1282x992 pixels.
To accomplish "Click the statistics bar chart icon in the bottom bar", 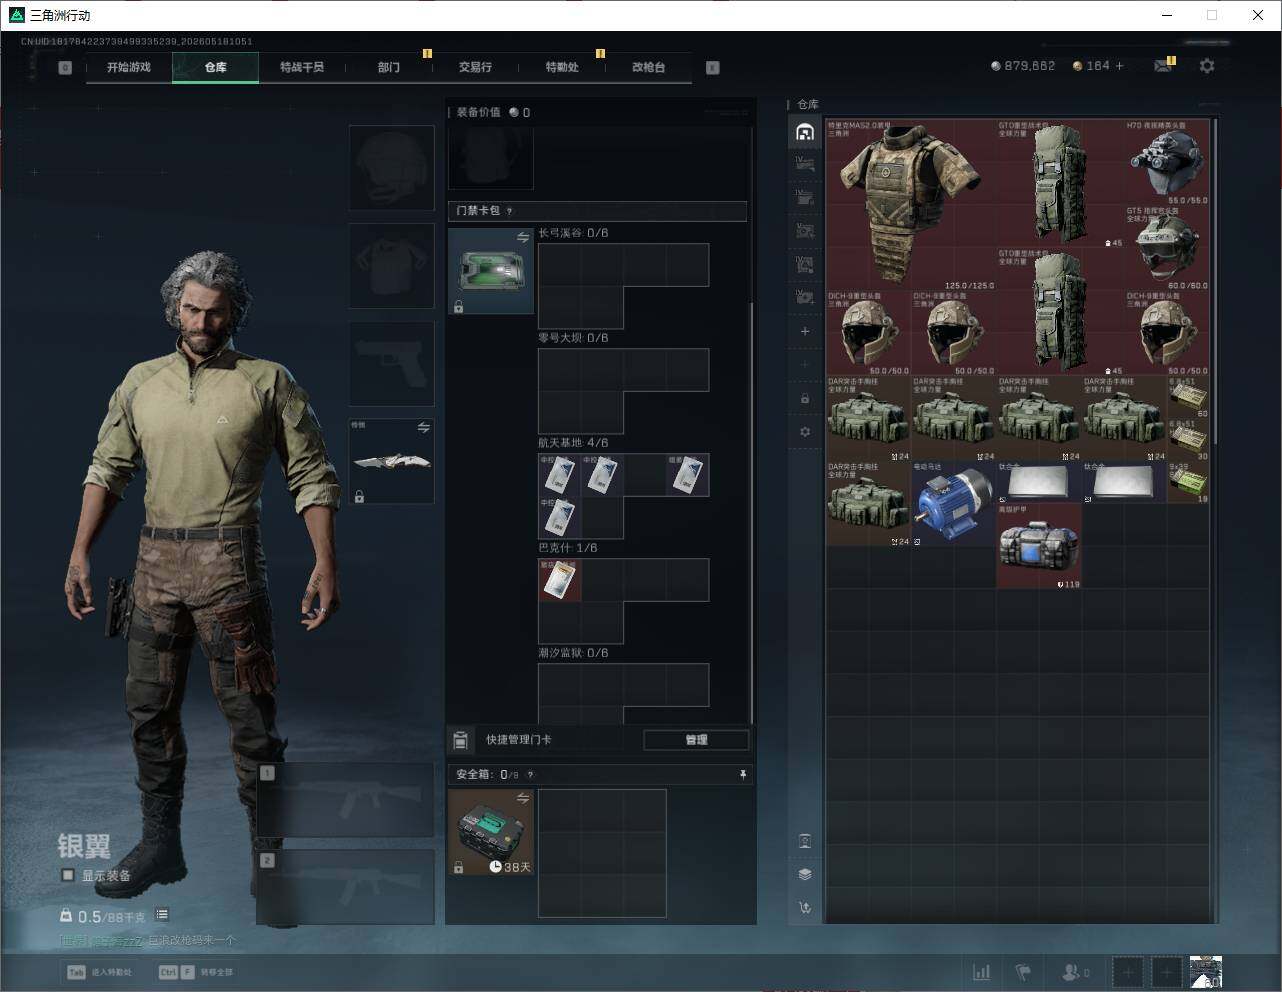I will click(981, 972).
